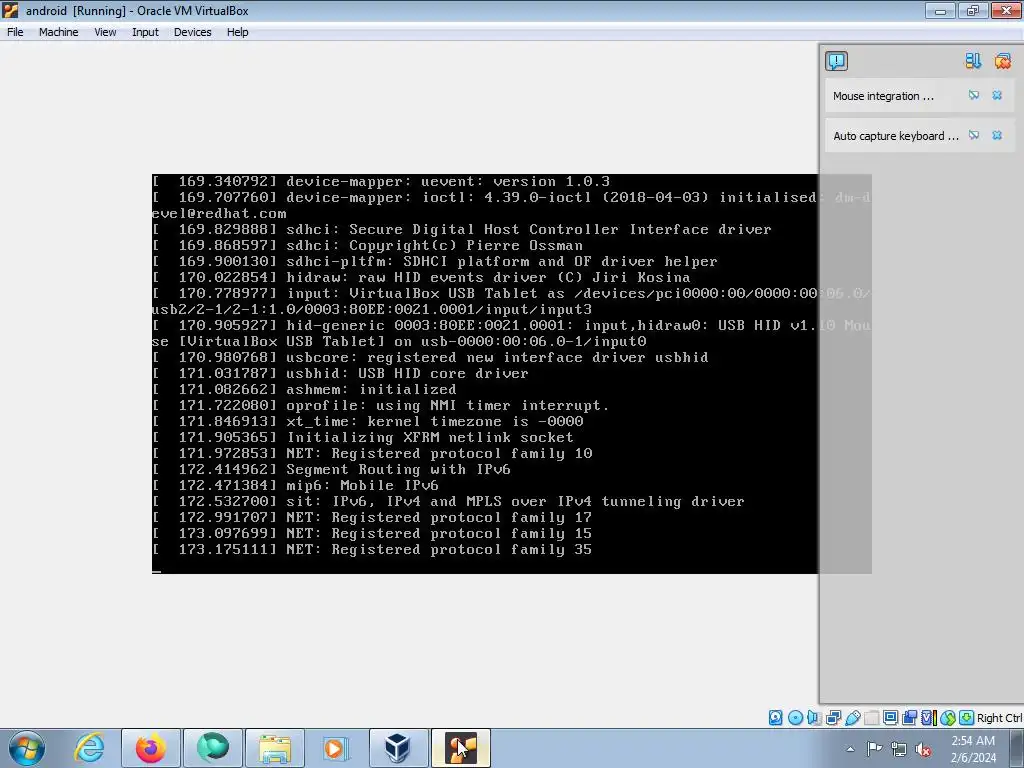This screenshot has height=768, width=1024.
Task: Click the mouse integration status icon
Action: 948,718
